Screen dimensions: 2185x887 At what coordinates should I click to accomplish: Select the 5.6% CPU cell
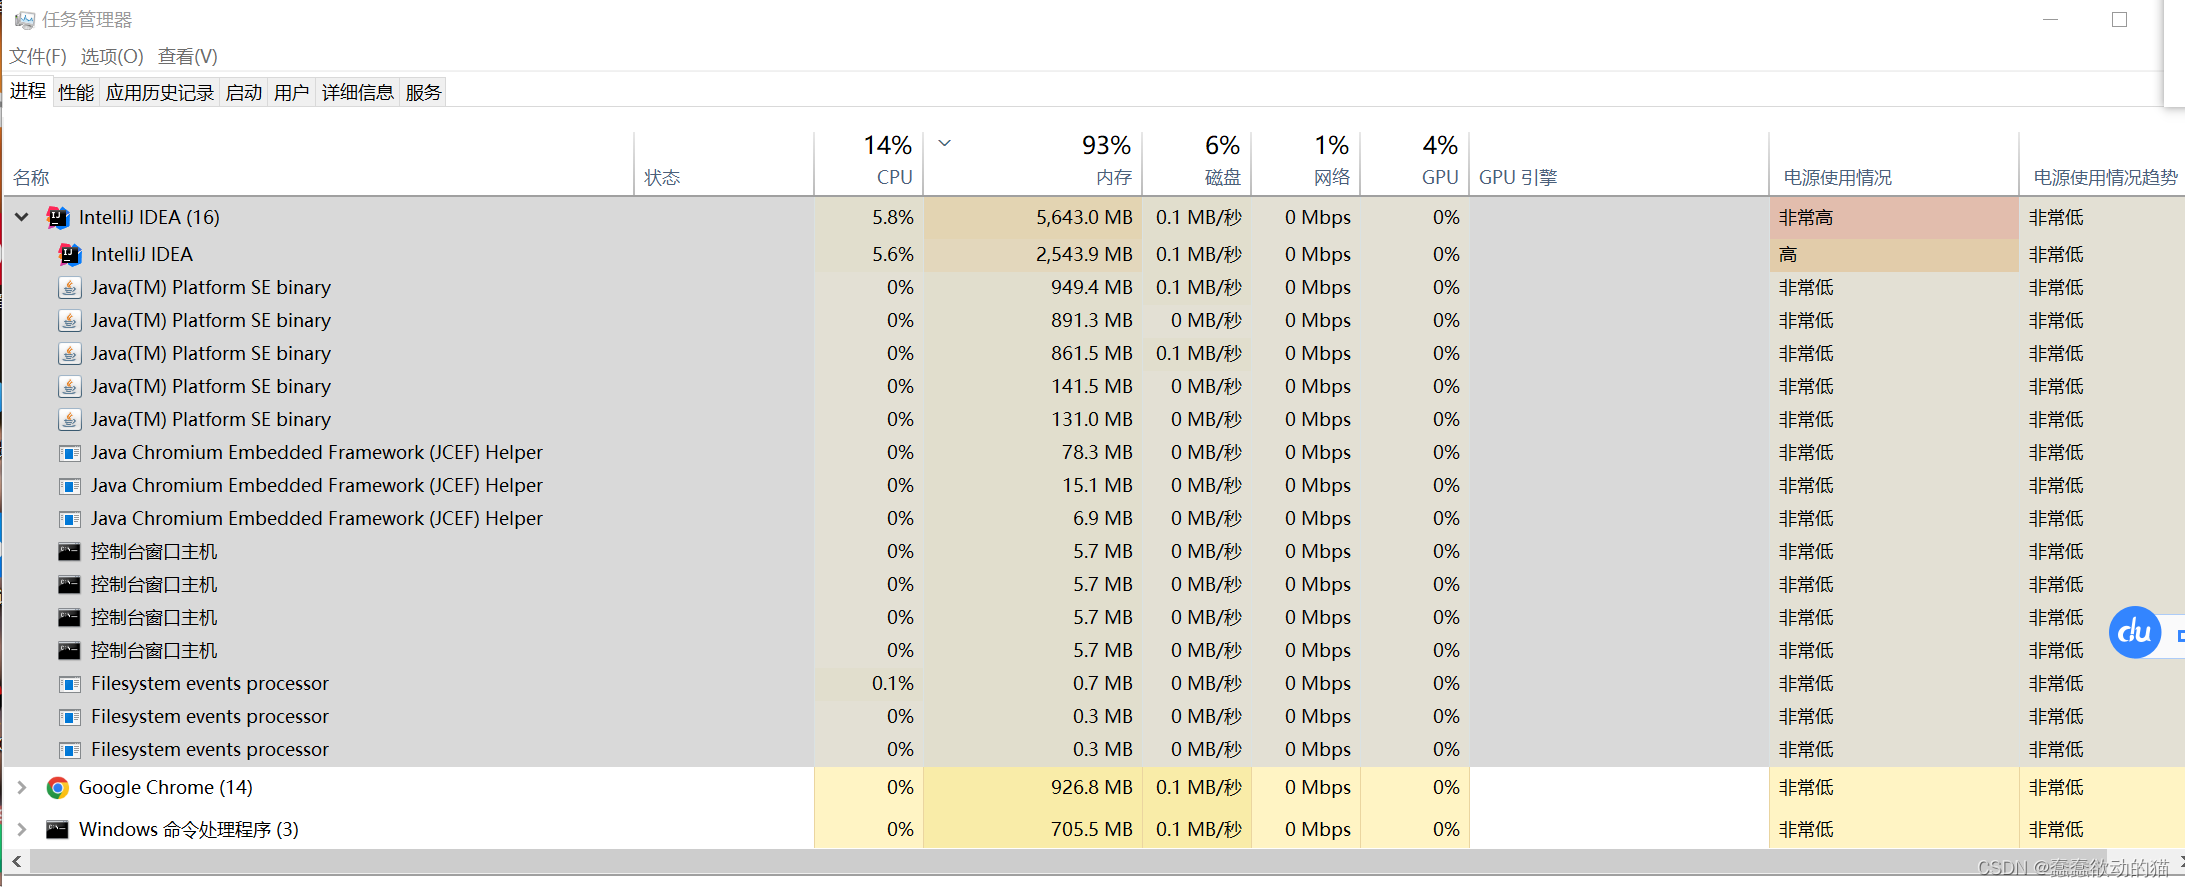coord(869,254)
